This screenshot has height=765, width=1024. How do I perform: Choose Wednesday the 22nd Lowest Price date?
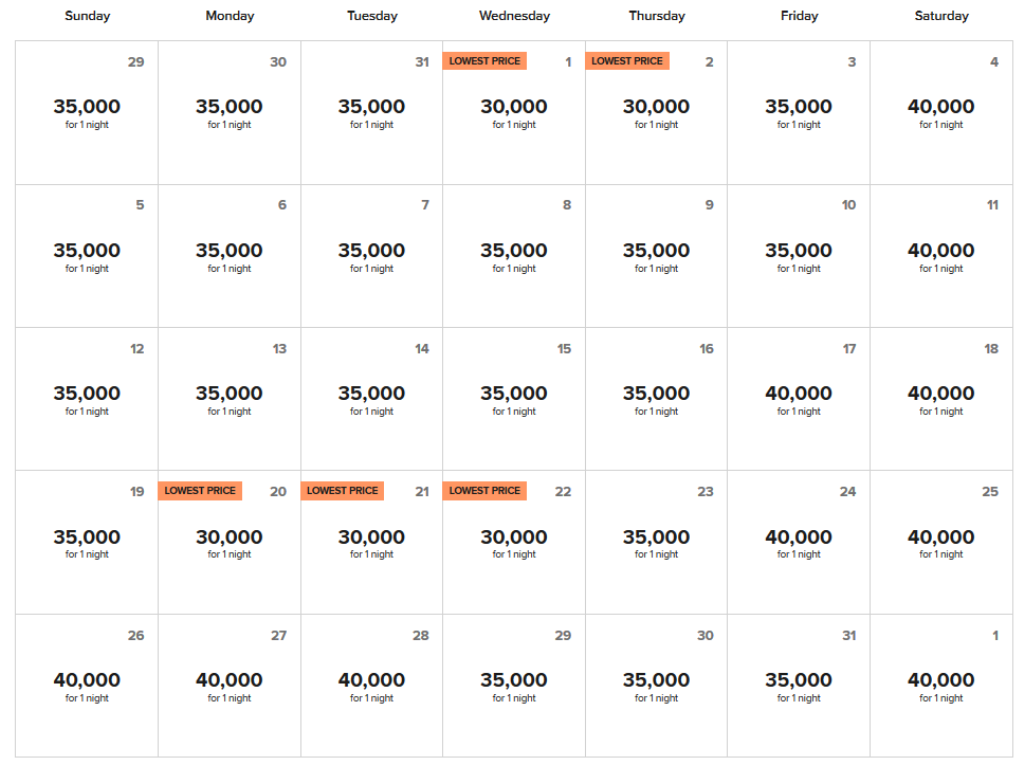514,543
